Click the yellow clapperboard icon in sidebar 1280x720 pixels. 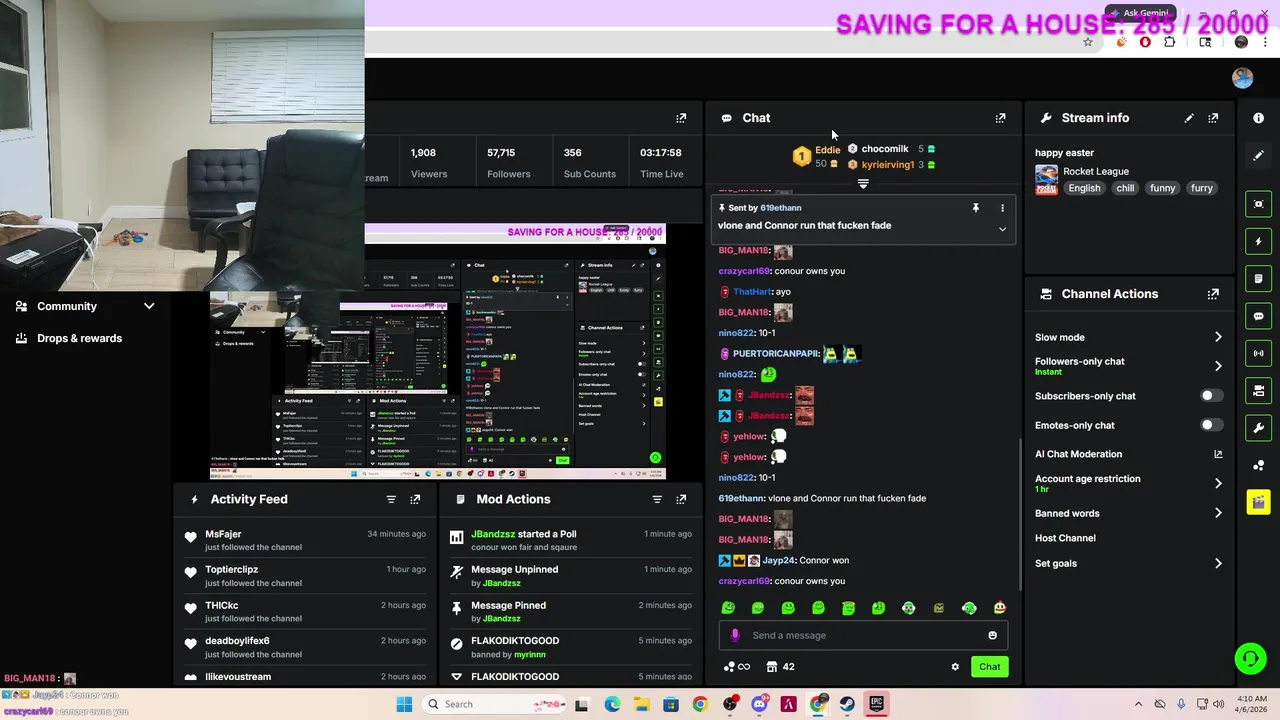1258,502
